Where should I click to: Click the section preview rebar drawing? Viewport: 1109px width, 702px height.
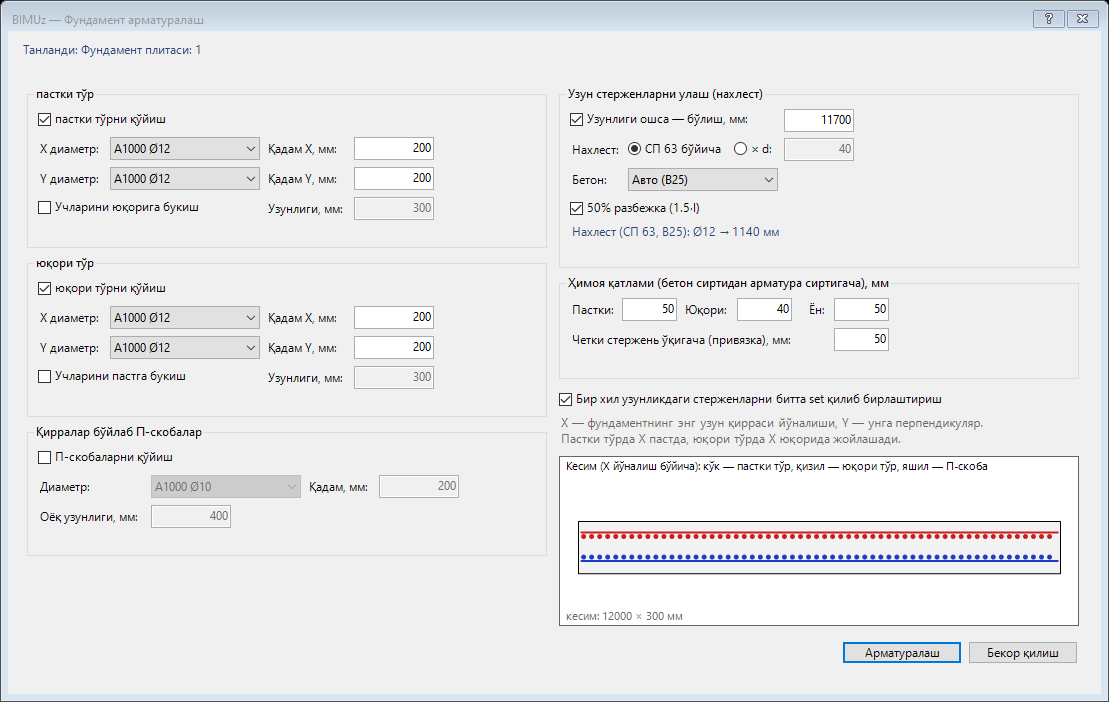pyautogui.click(x=819, y=547)
